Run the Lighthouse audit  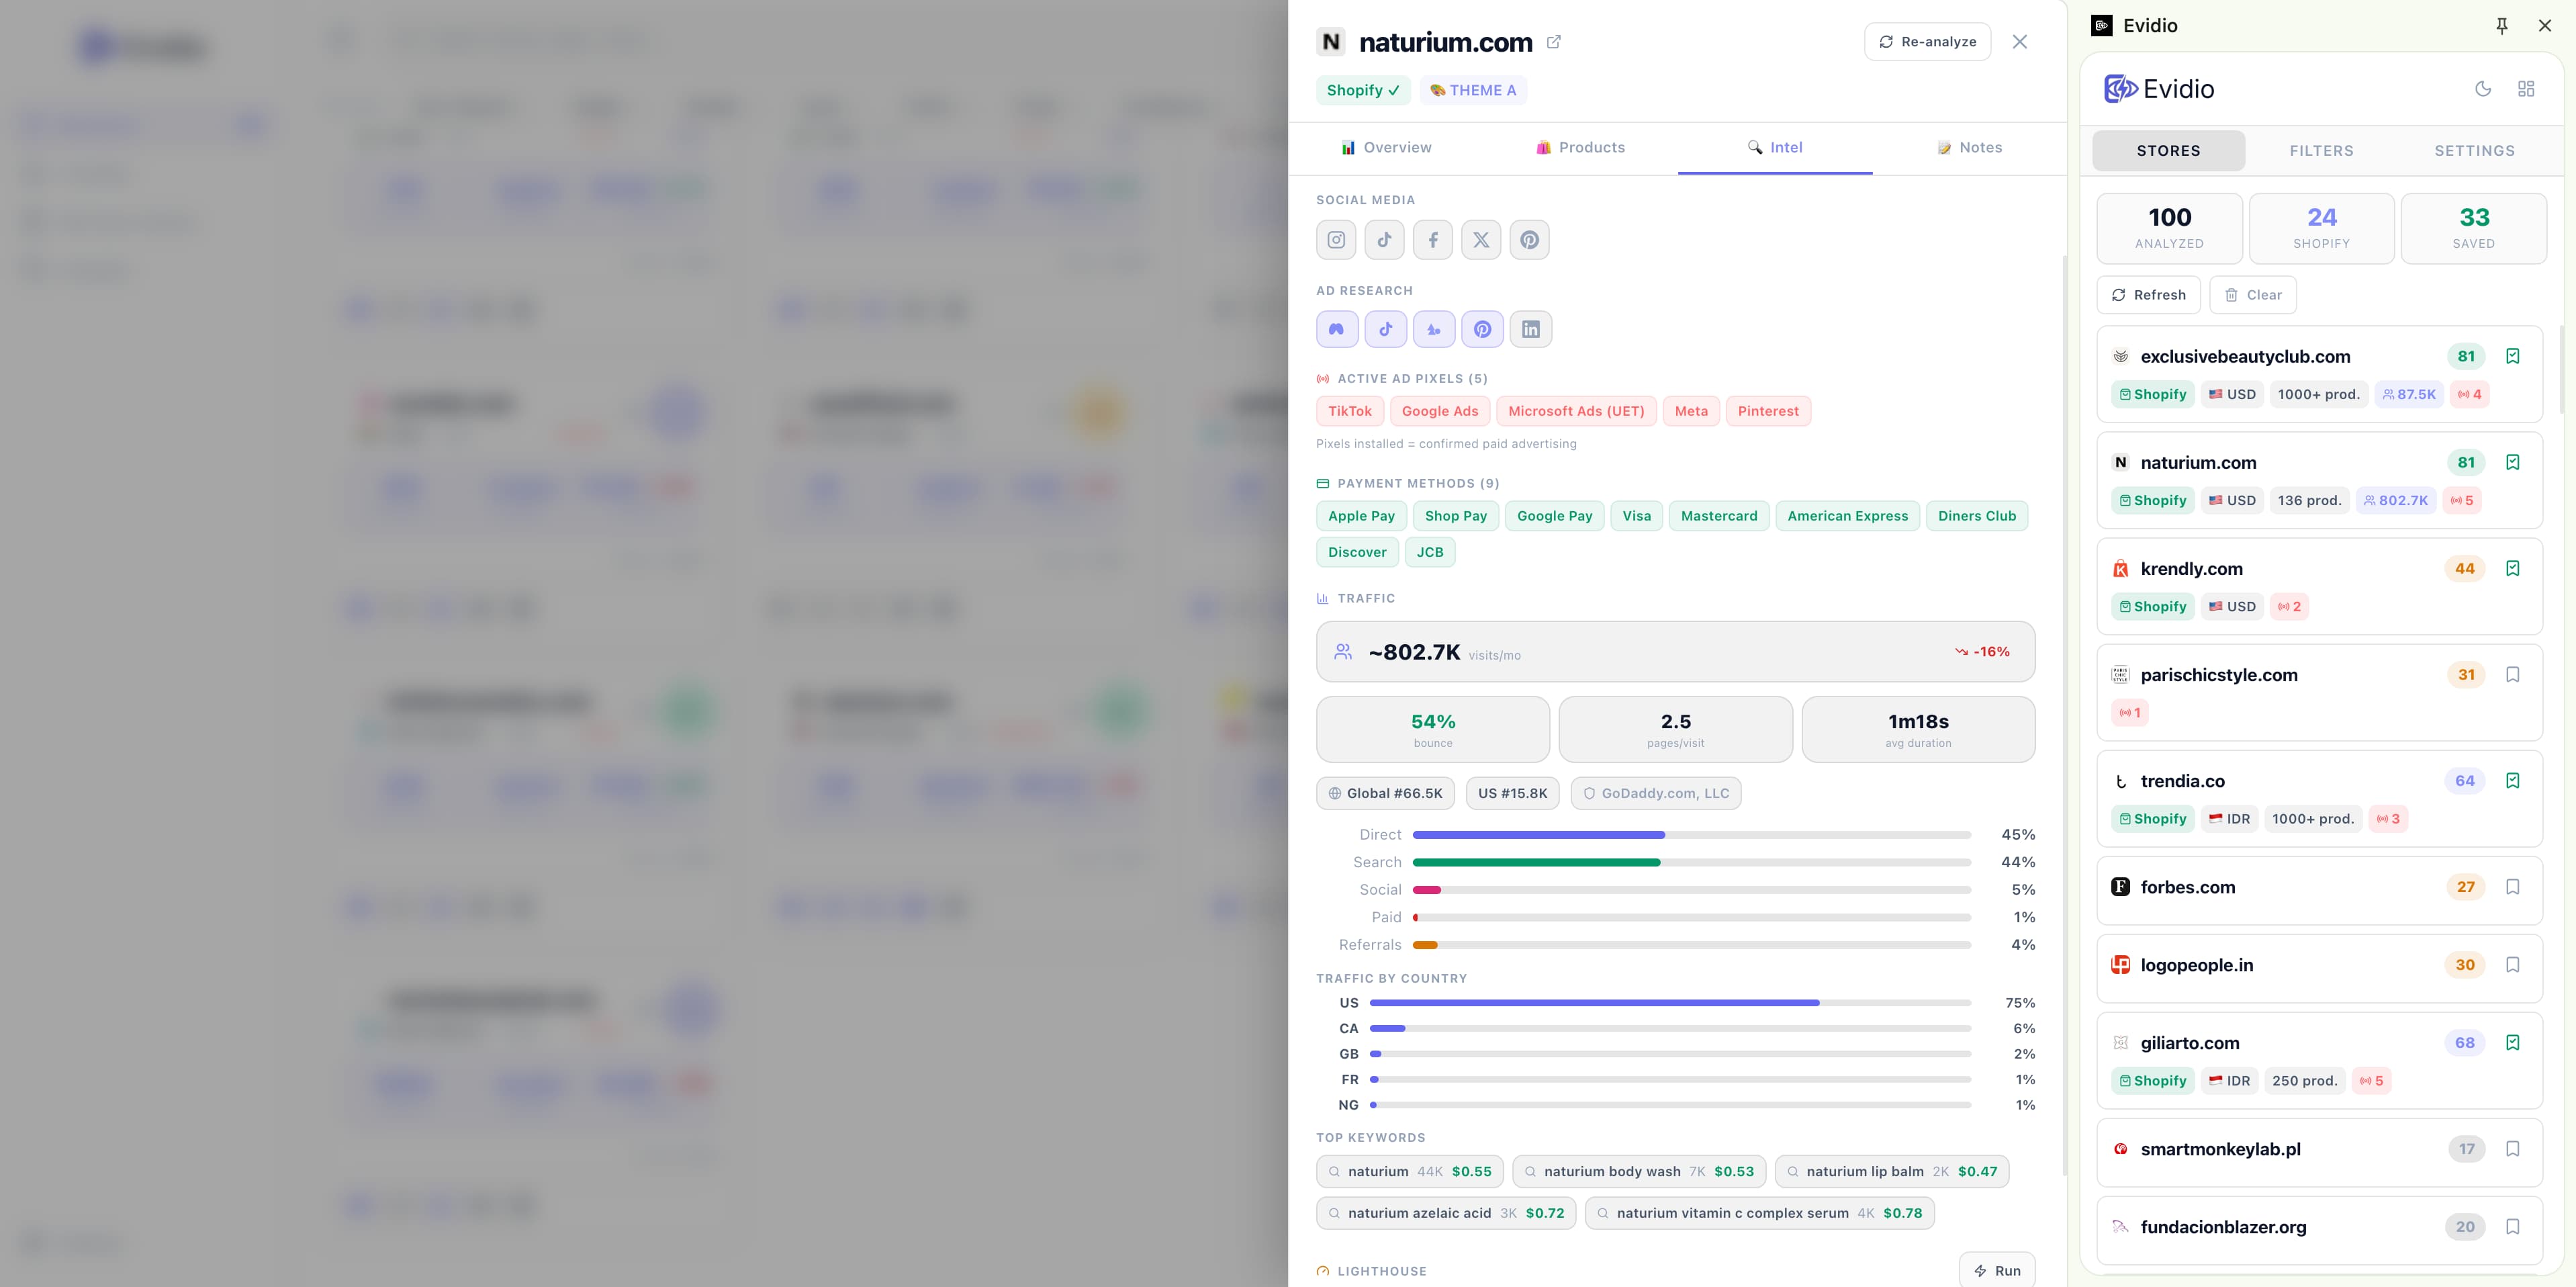pos(1996,1270)
